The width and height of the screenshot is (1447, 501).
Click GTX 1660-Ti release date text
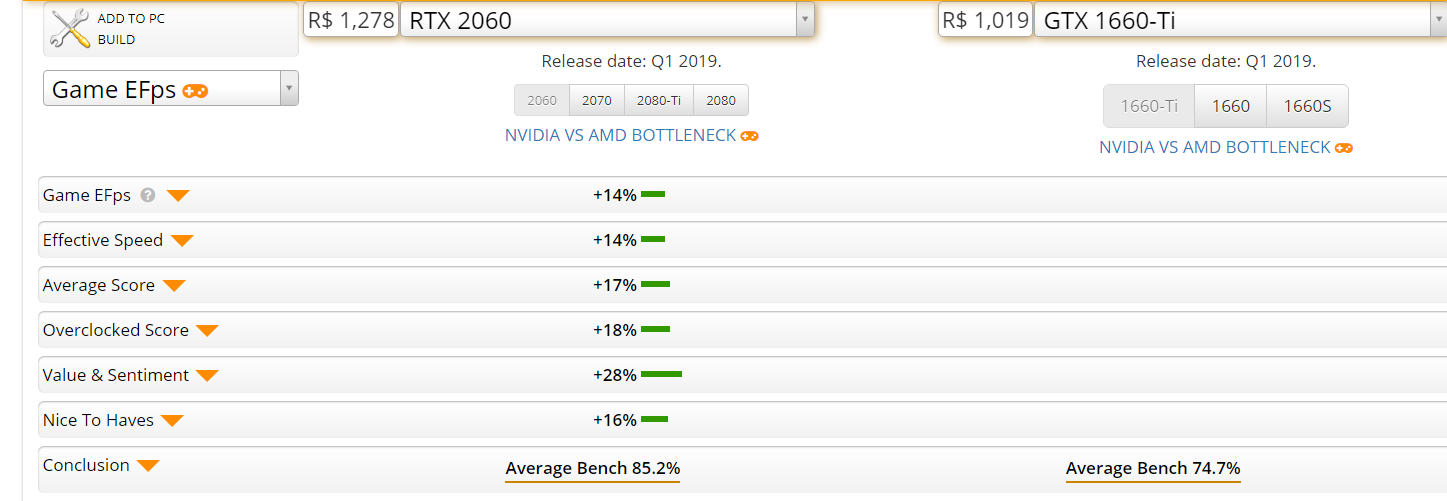[1226, 61]
